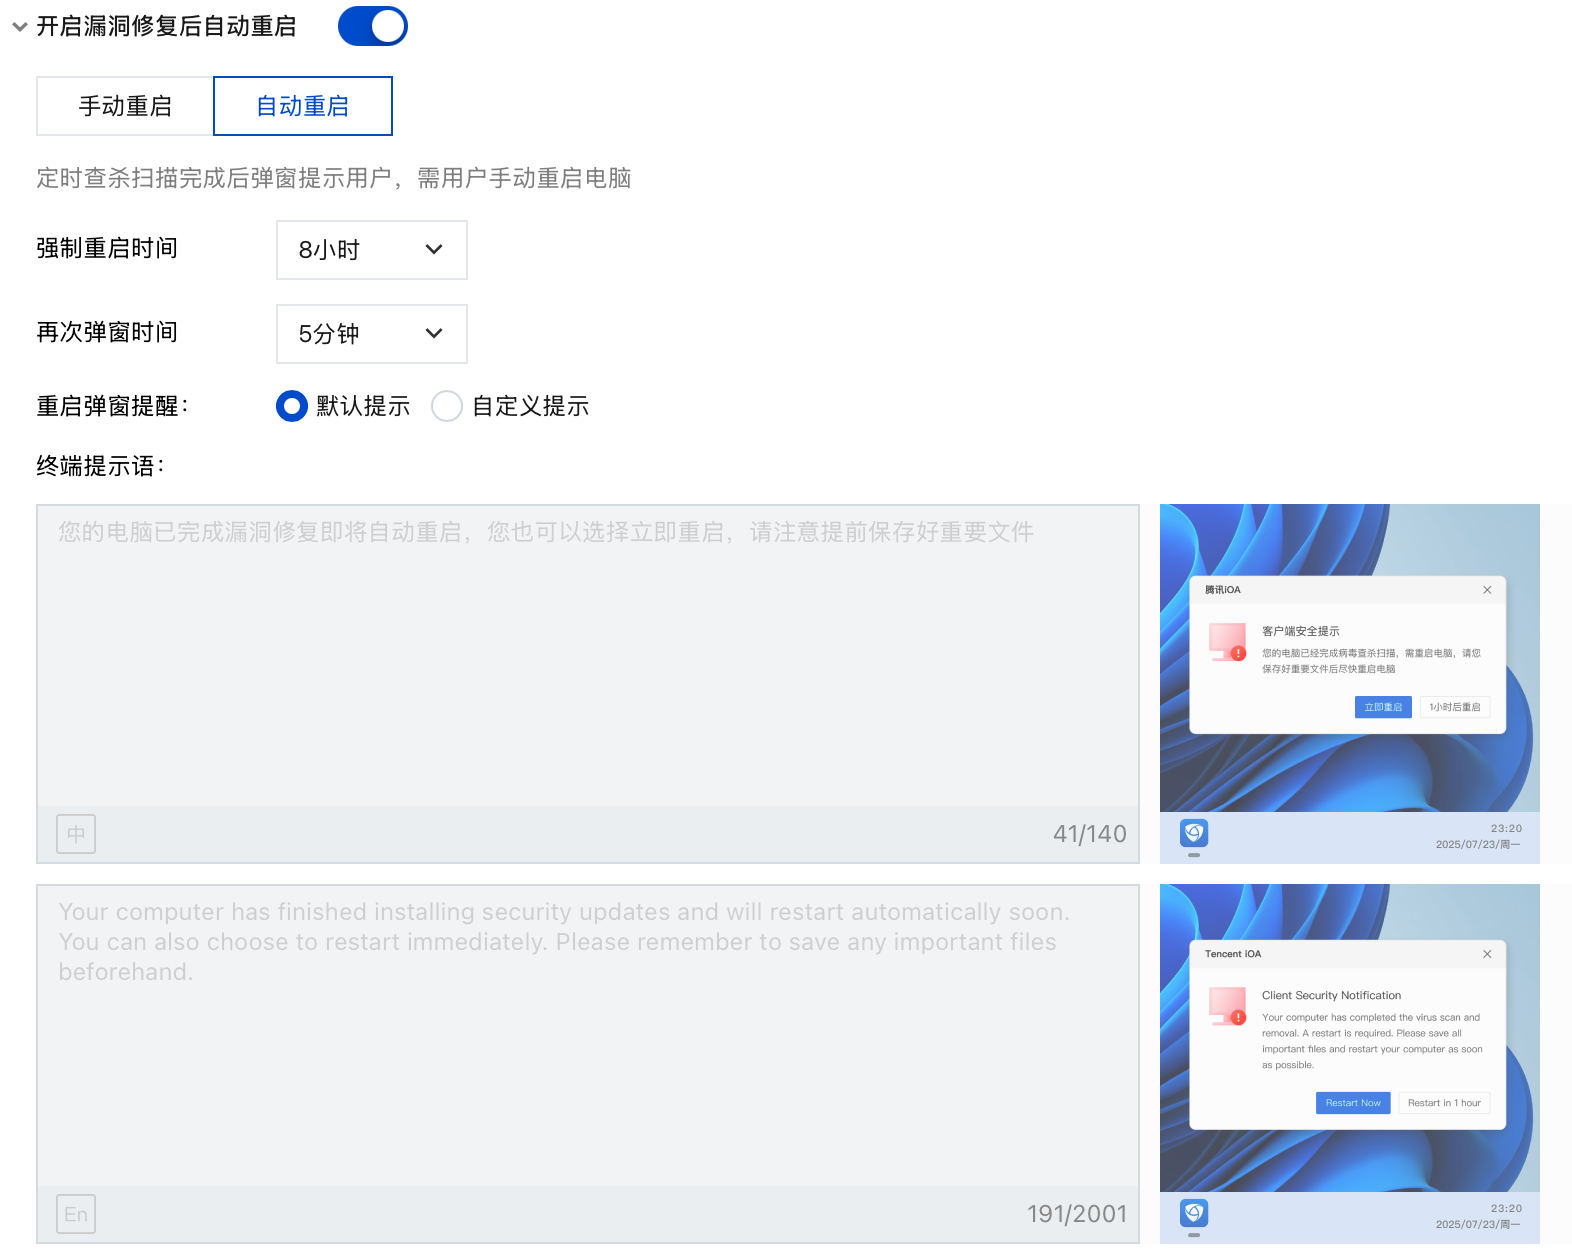This screenshot has width=1572, height=1254.
Task: Click the 终端提示语 label
Action: (101, 466)
